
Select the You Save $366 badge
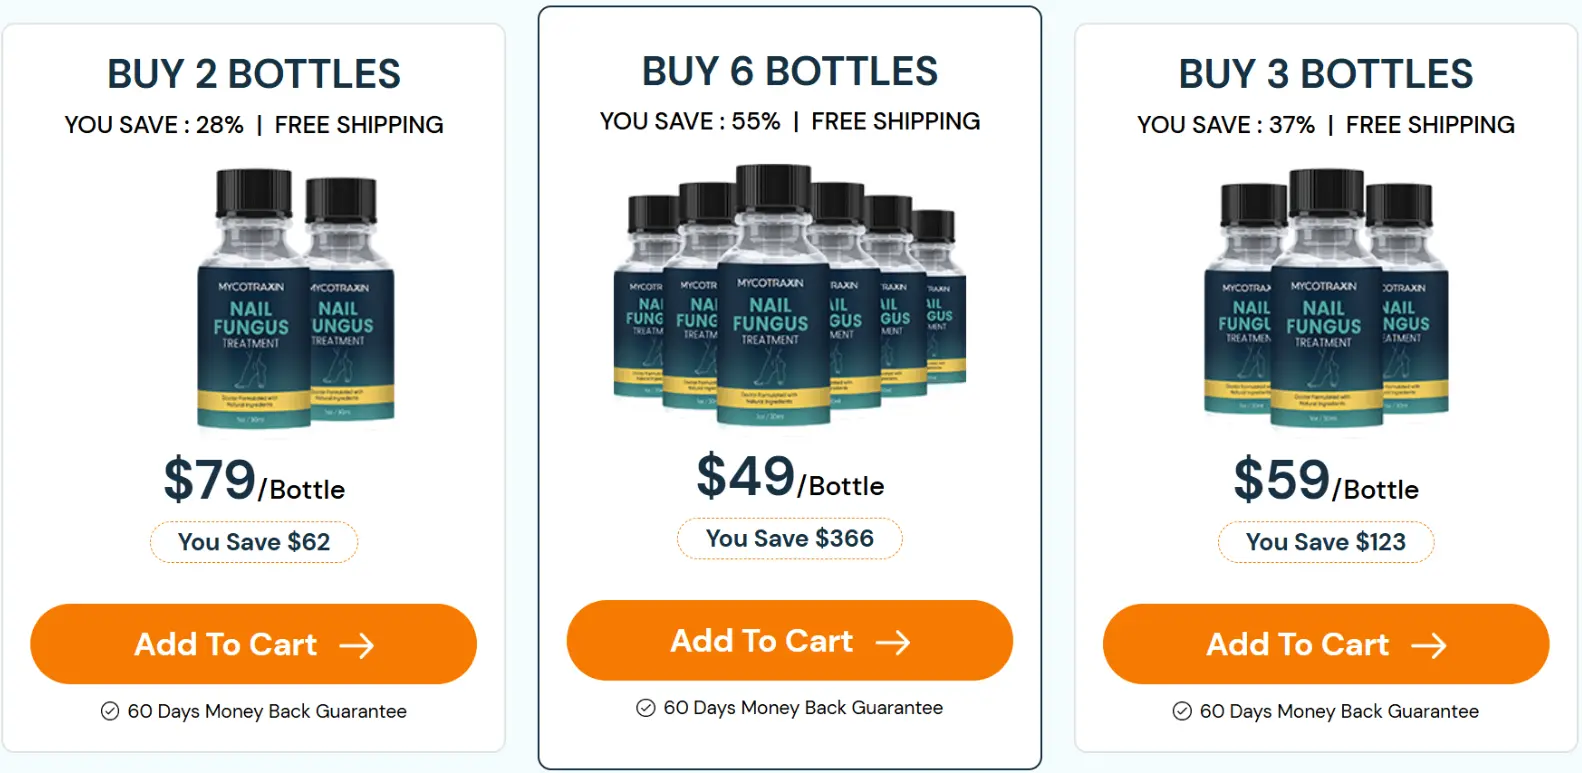(790, 538)
